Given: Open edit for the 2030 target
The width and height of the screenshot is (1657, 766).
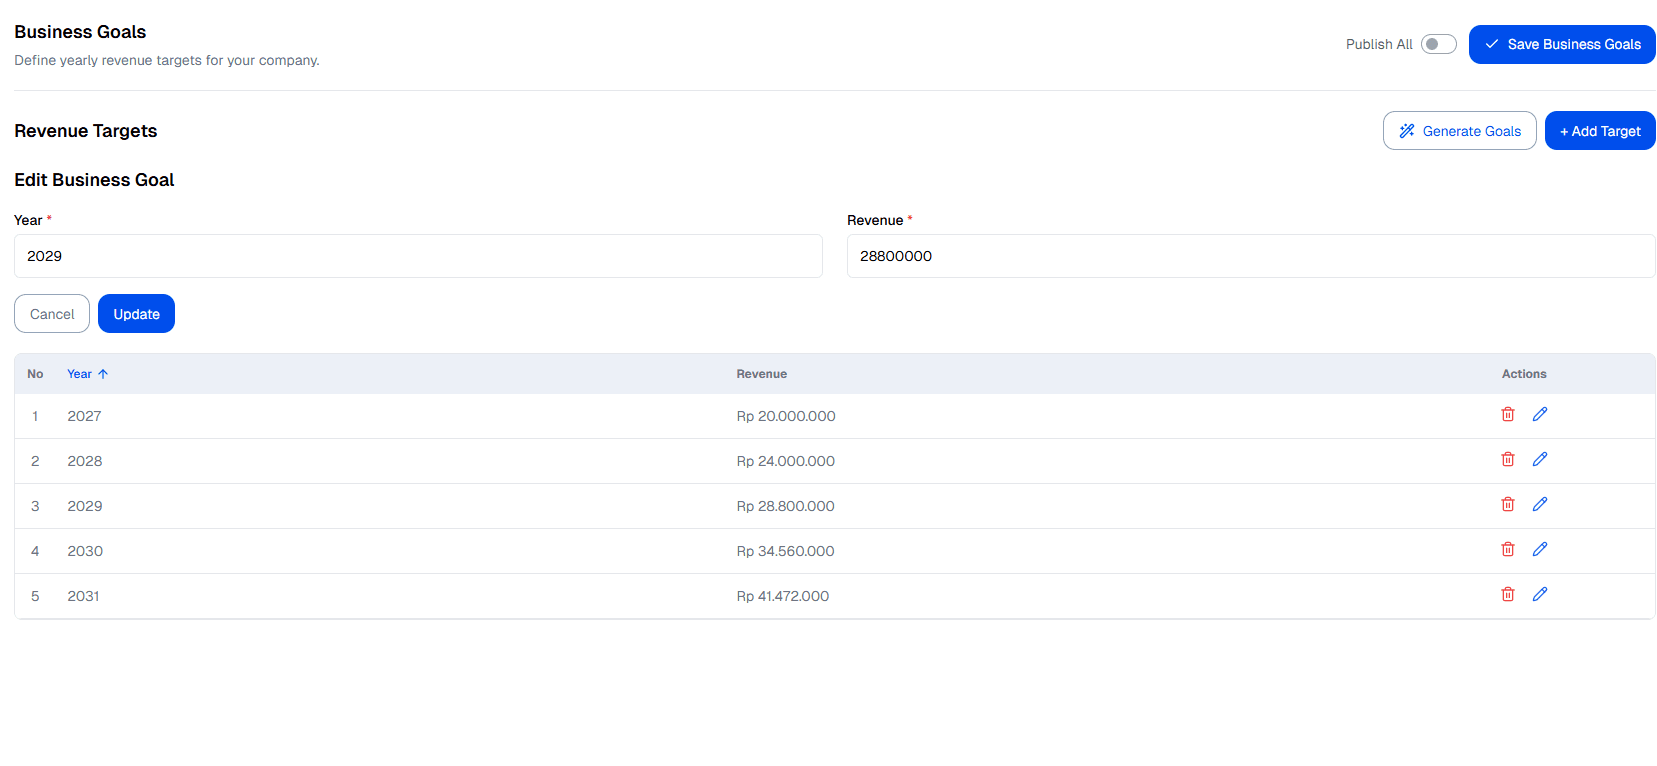Looking at the screenshot, I should [1539, 549].
